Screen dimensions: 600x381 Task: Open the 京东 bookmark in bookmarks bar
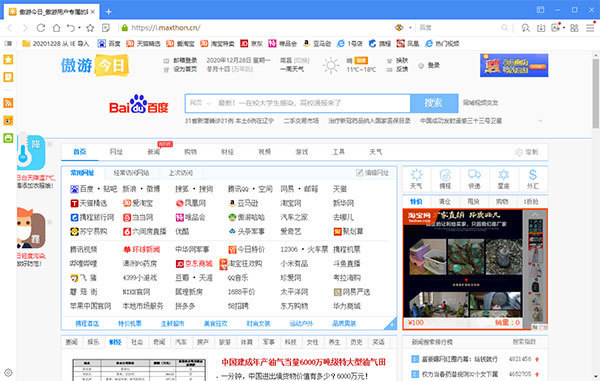tap(251, 44)
